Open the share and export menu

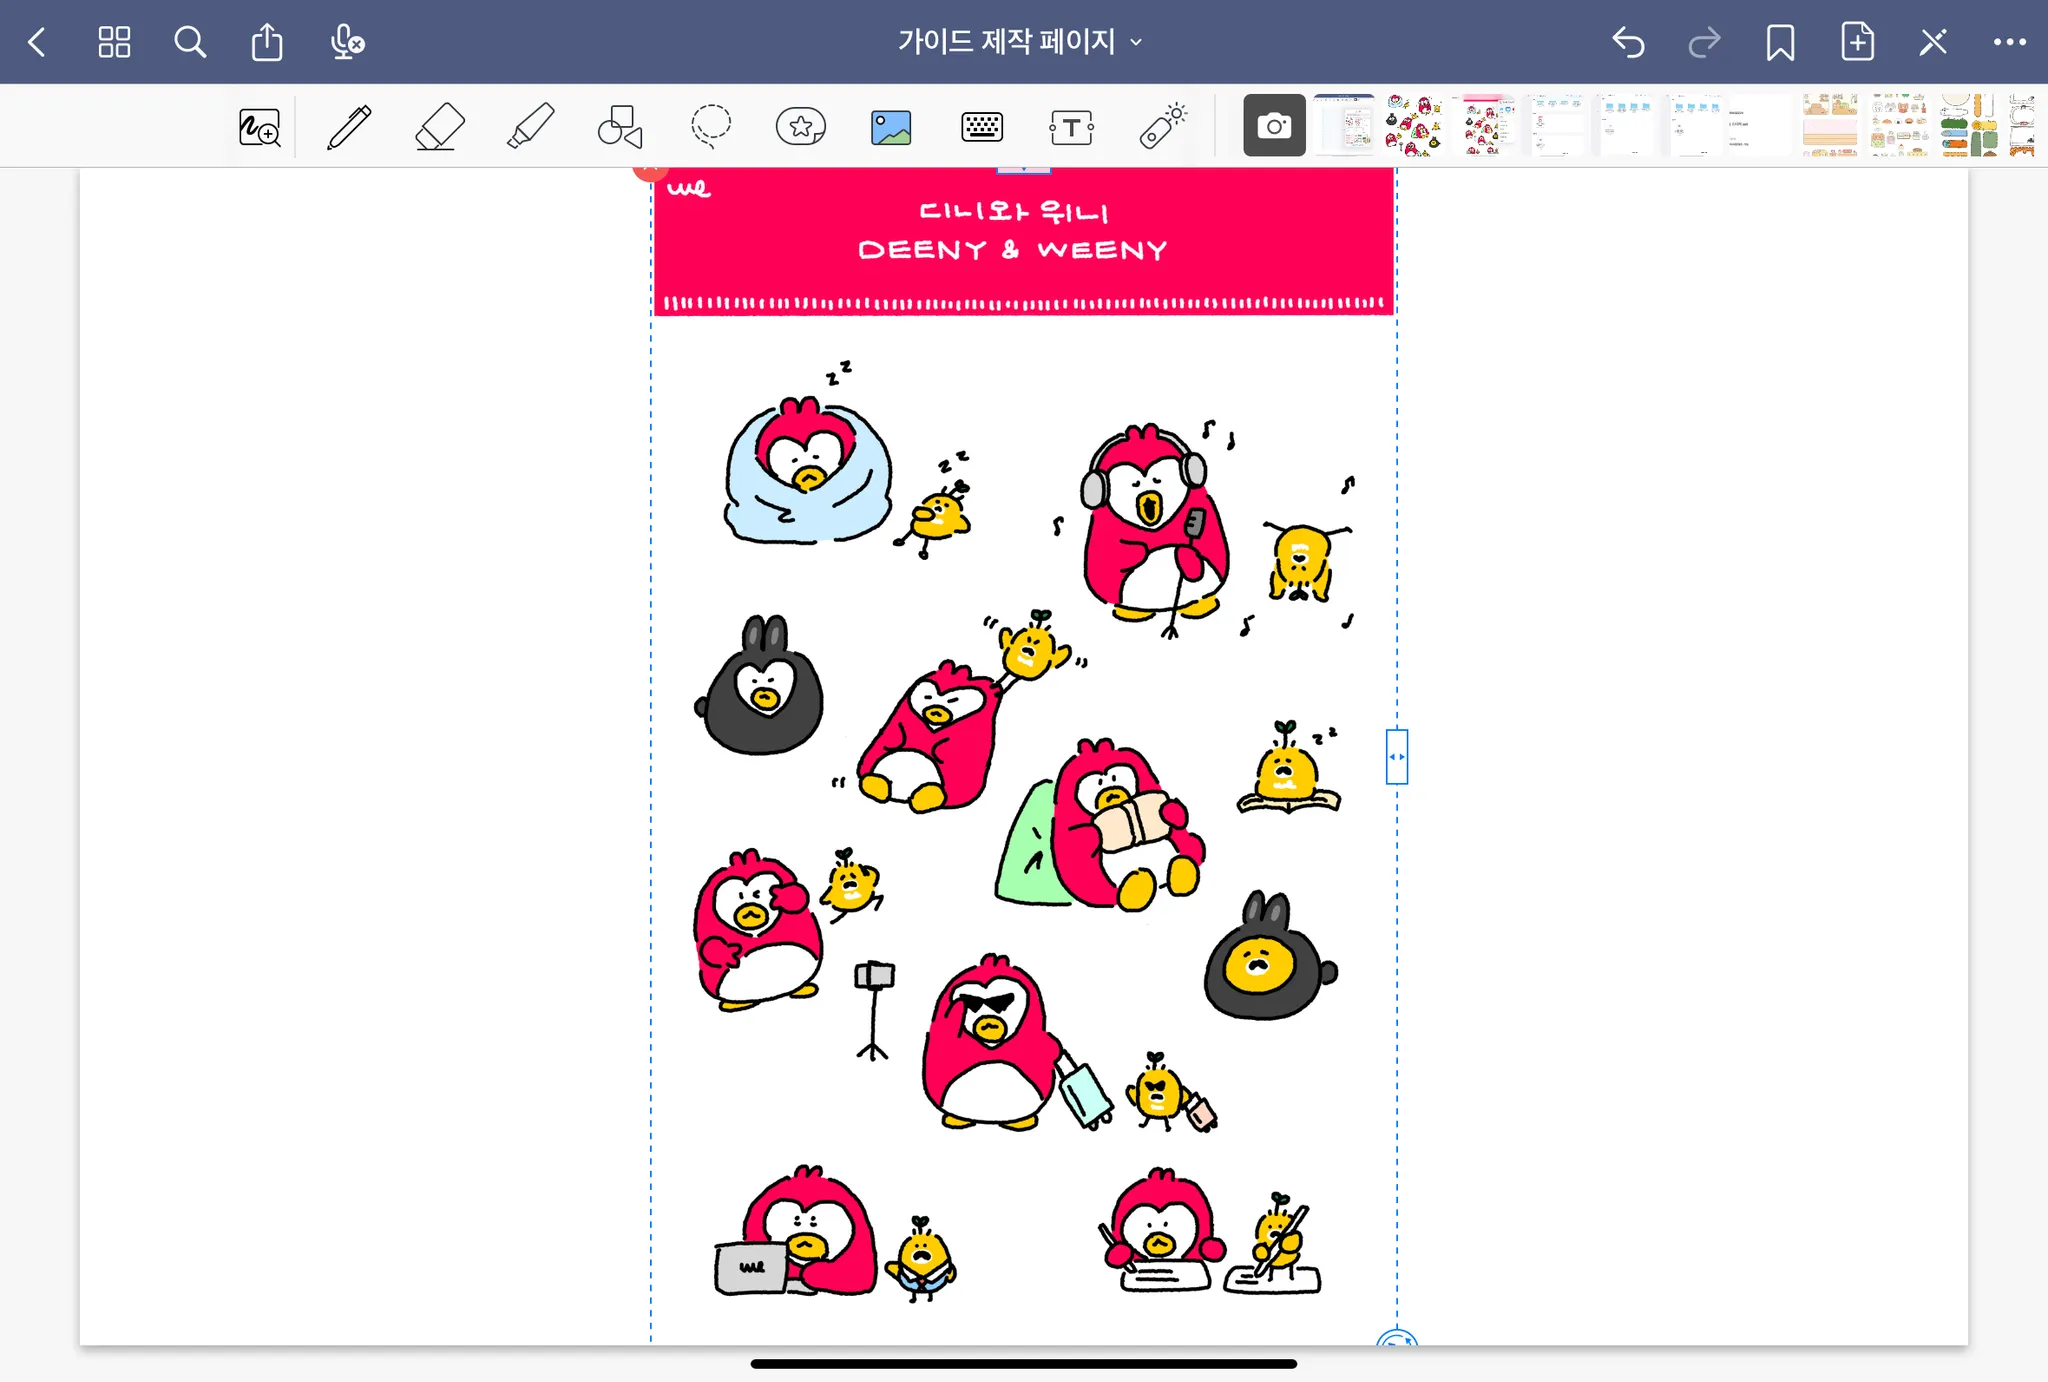pyautogui.click(x=267, y=42)
